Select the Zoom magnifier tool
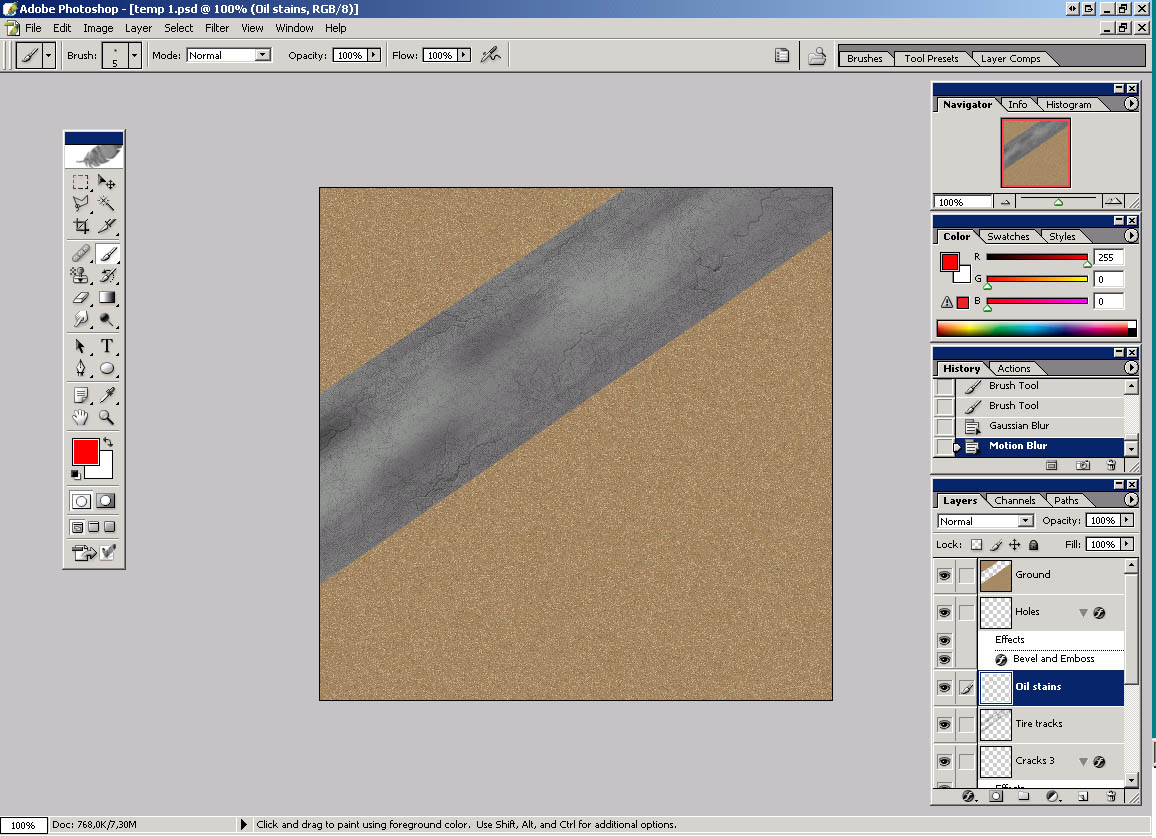 107,418
